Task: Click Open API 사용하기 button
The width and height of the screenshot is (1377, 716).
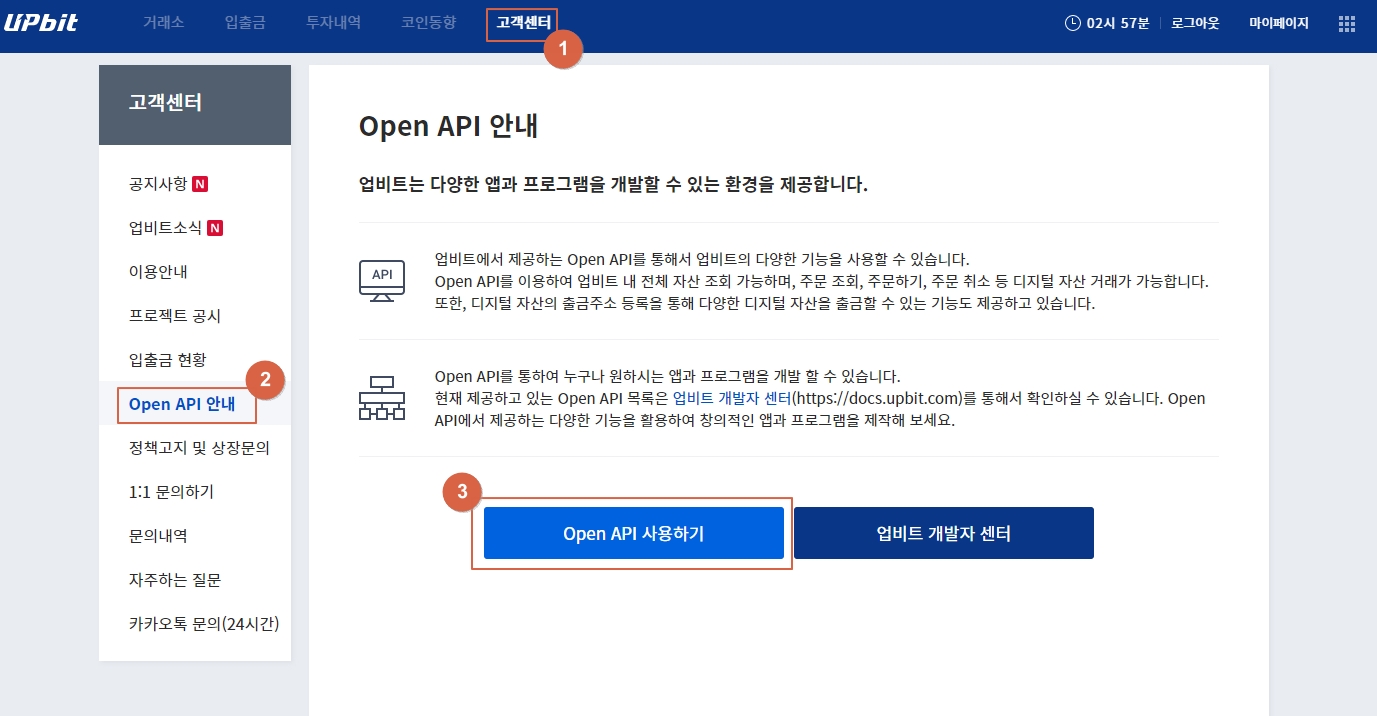Action: tap(634, 533)
